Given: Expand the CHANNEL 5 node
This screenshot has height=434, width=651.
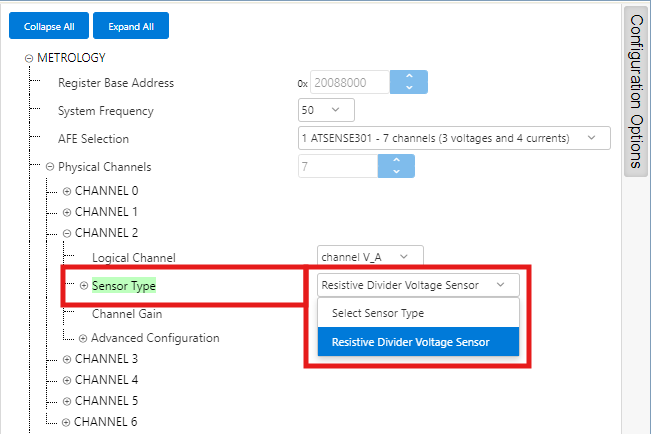Looking at the screenshot, I should point(67,401).
